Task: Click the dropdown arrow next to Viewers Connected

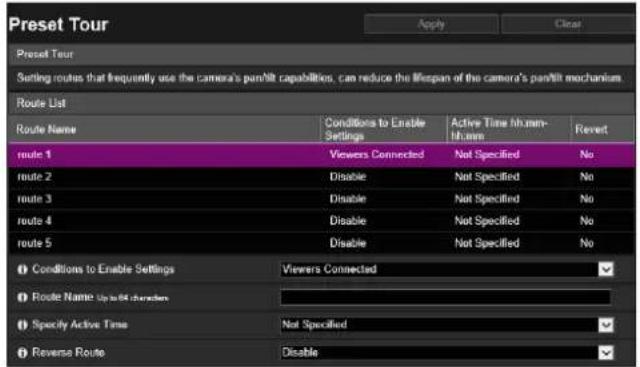Action: coord(606,269)
